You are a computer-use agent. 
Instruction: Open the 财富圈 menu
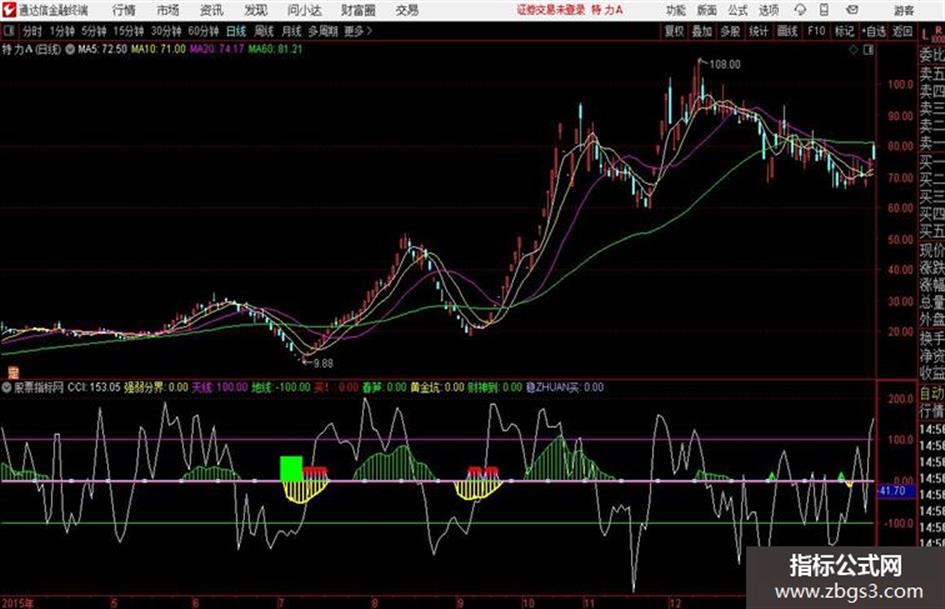pos(359,10)
